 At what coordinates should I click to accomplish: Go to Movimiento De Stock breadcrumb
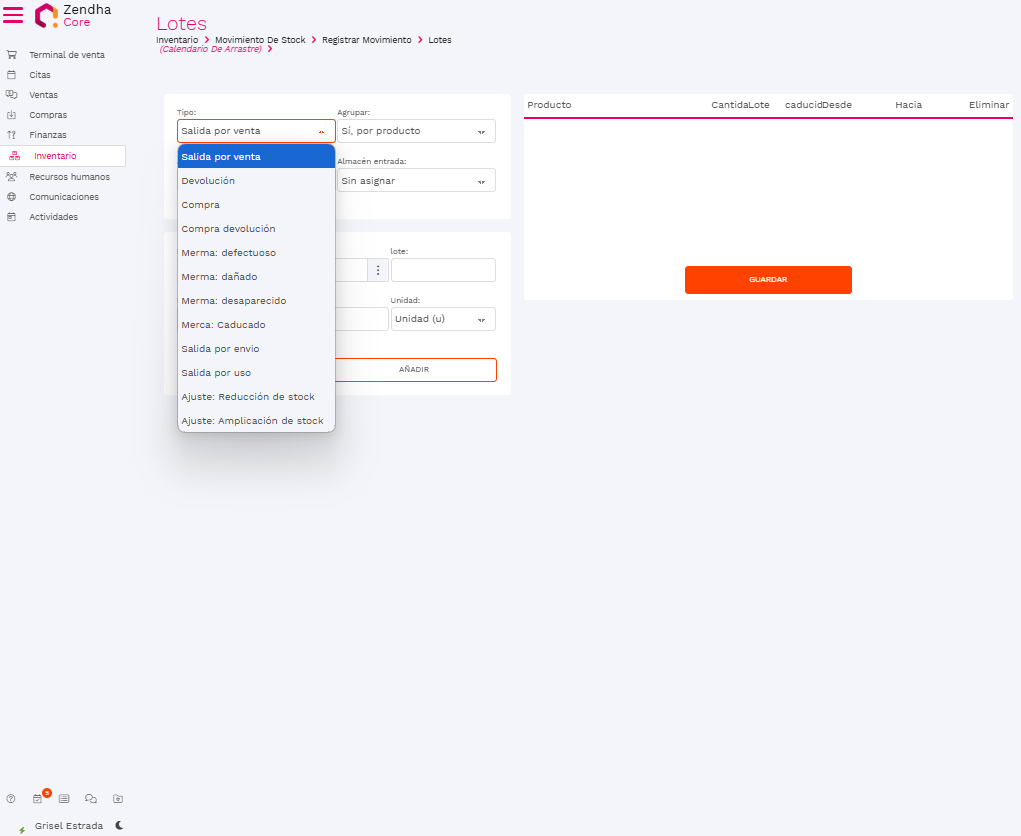coord(260,40)
